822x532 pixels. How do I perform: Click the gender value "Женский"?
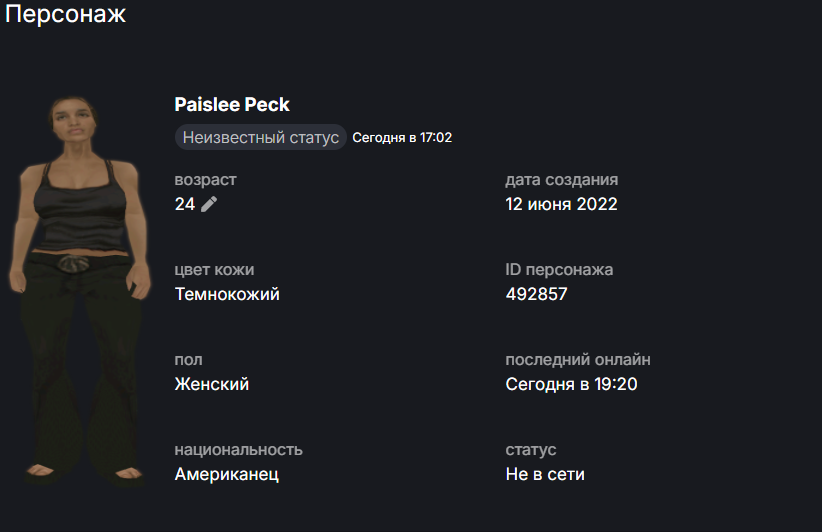pyautogui.click(x=211, y=384)
